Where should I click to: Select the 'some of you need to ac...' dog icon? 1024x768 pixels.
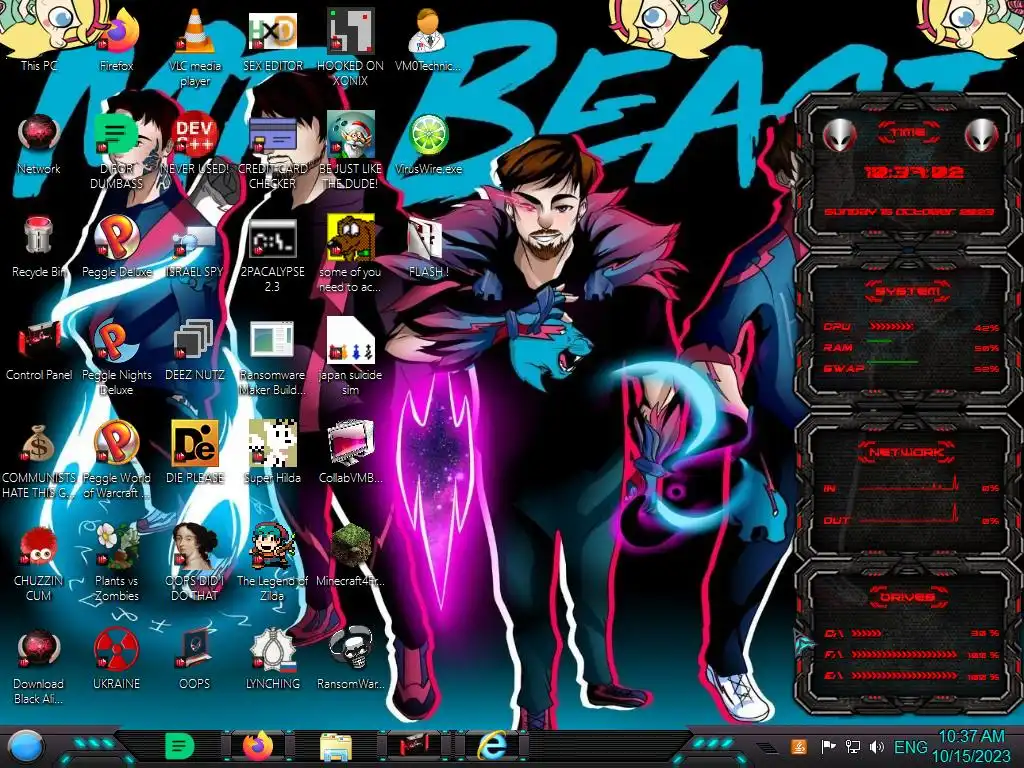coord(350,255)
